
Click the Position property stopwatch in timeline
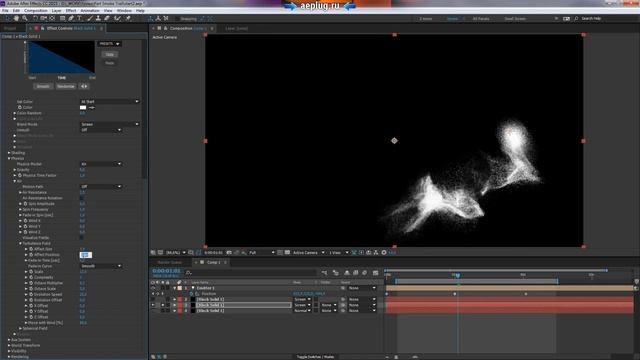(191, 293)
